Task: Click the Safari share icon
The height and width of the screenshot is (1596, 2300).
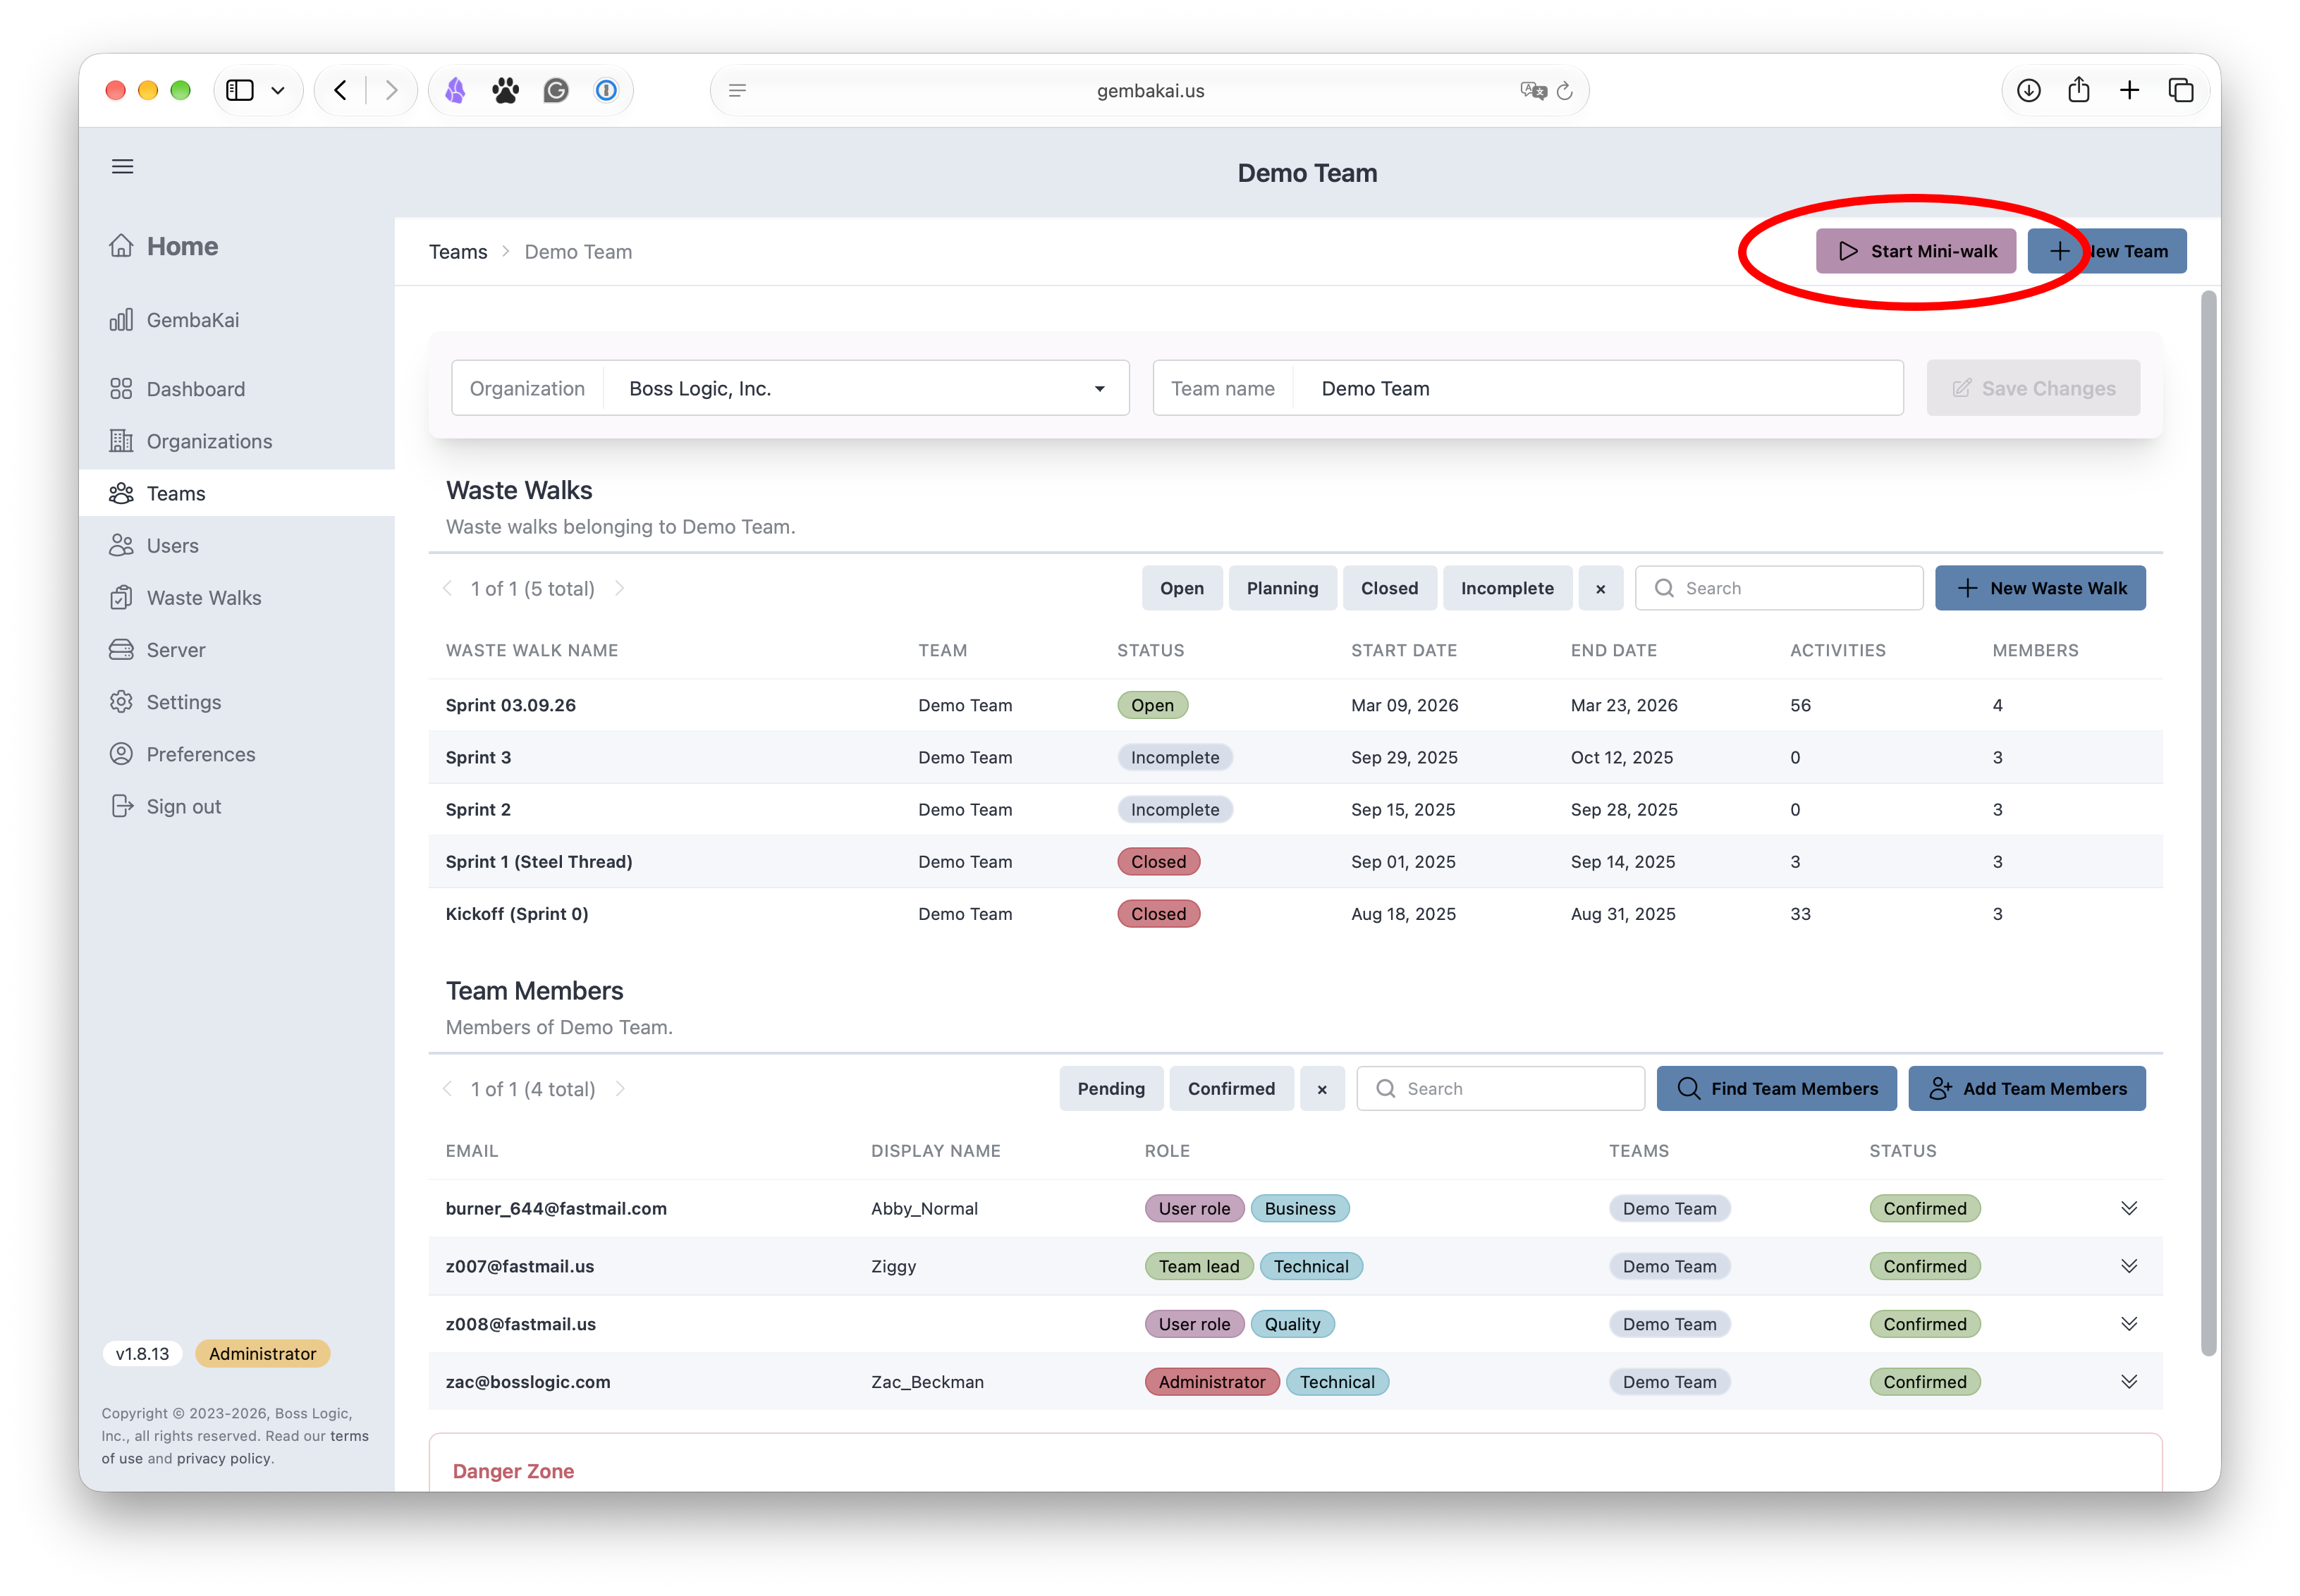Action: tap(2079, 90)
